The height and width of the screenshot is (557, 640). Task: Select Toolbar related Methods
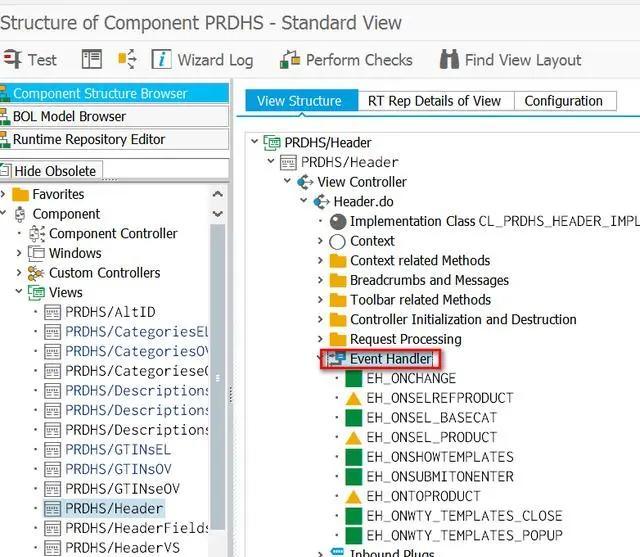420,300
